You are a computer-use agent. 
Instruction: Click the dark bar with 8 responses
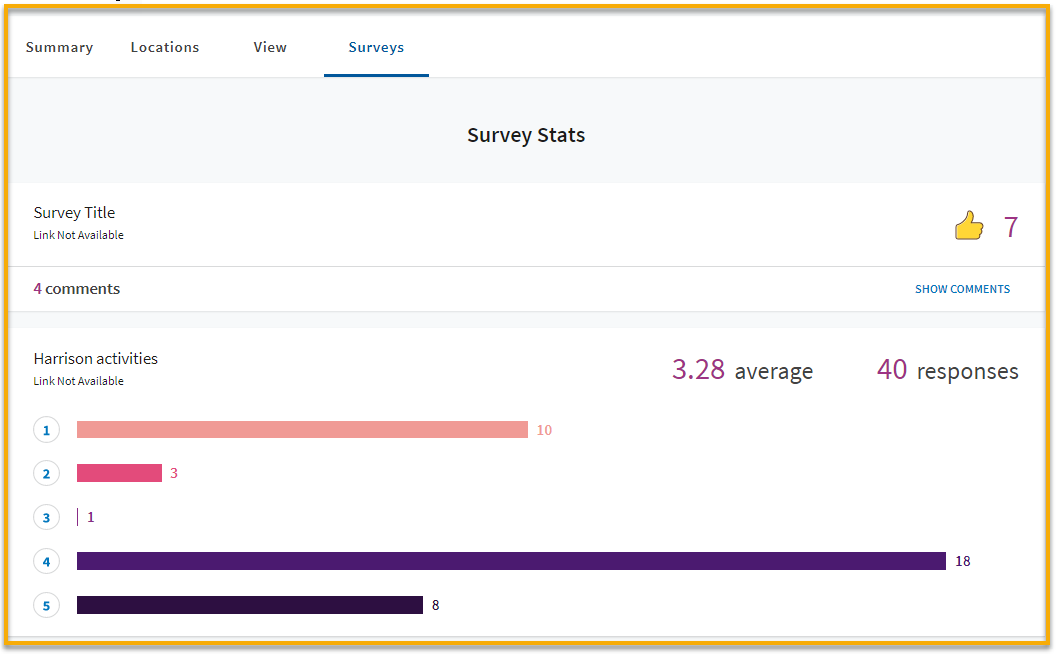[250, 605]
